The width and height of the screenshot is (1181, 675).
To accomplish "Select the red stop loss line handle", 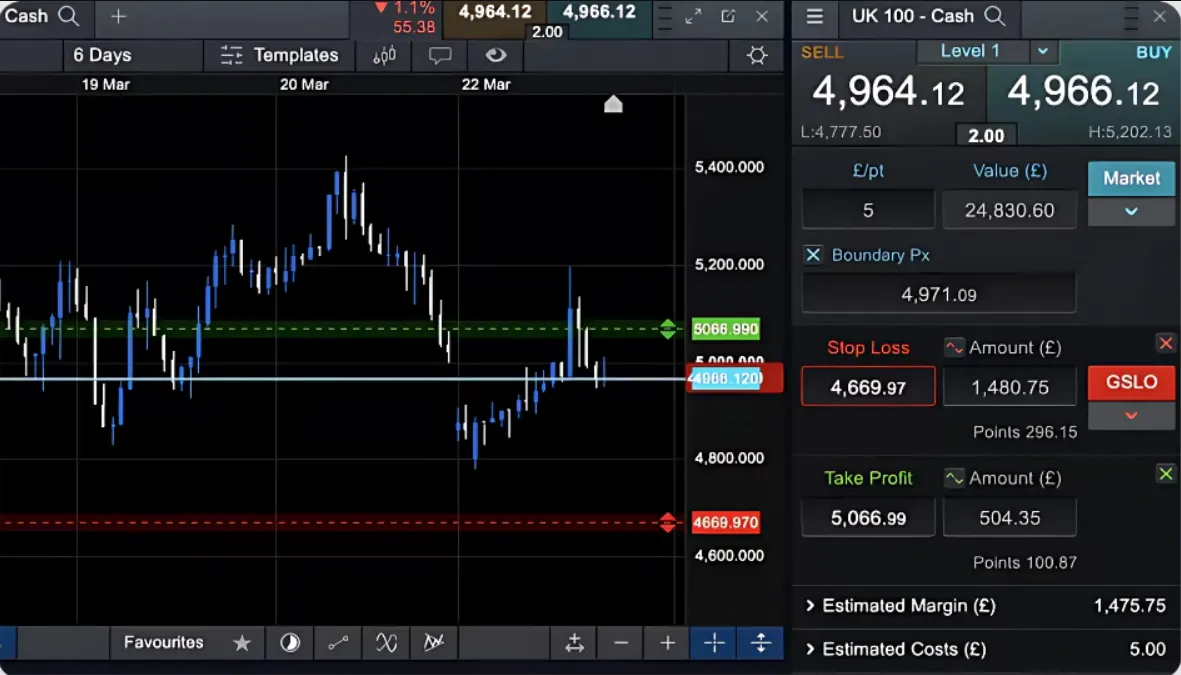I will coord(668,522).
